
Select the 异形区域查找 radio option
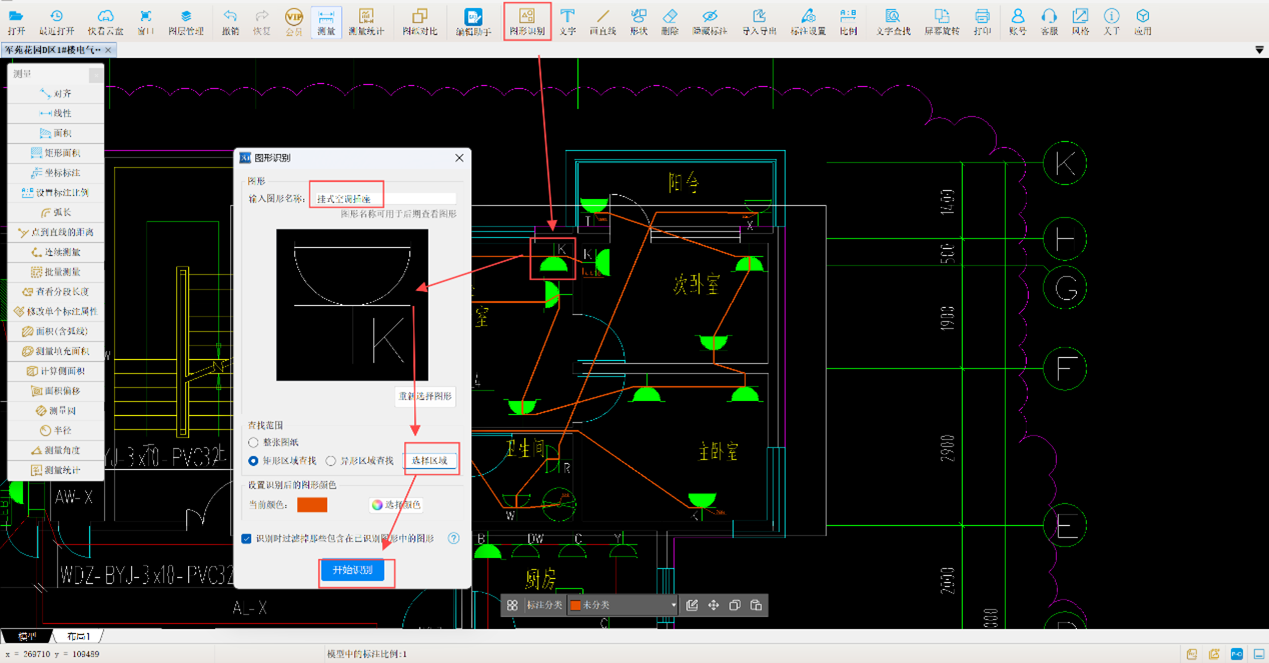click(331, 461)
